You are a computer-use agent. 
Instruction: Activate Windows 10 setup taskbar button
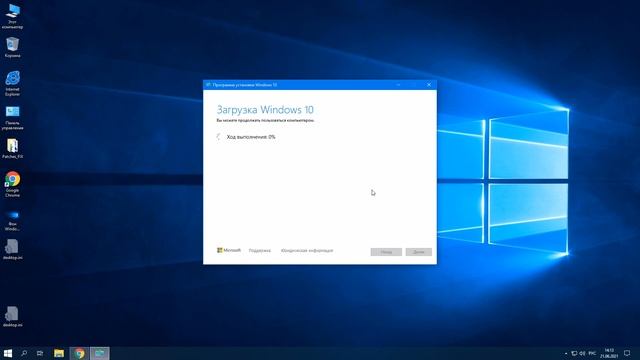[100, 353]
